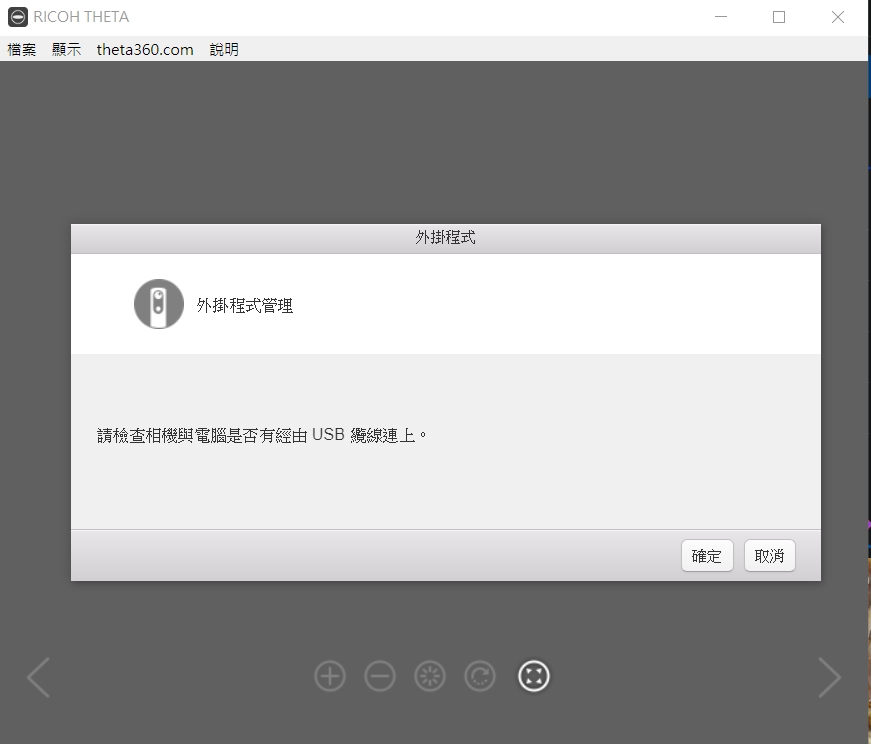The image size is (871, 744).
Task: Click the RICOH THETA title bar logo
Action: [x=17, y=17]
